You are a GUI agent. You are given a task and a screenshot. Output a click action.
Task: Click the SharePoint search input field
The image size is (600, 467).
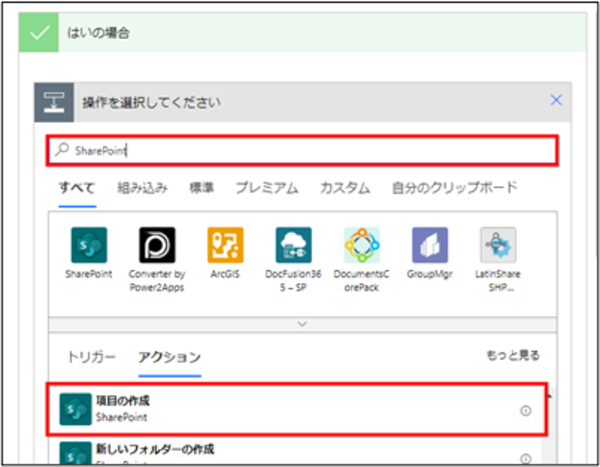[302, 150]
